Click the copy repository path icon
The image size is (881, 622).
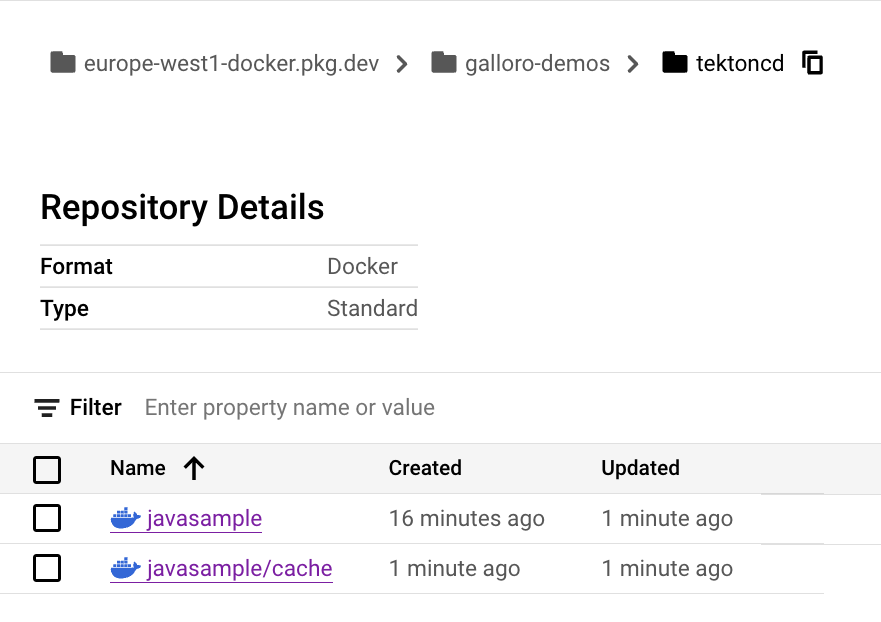coord(813,63)
